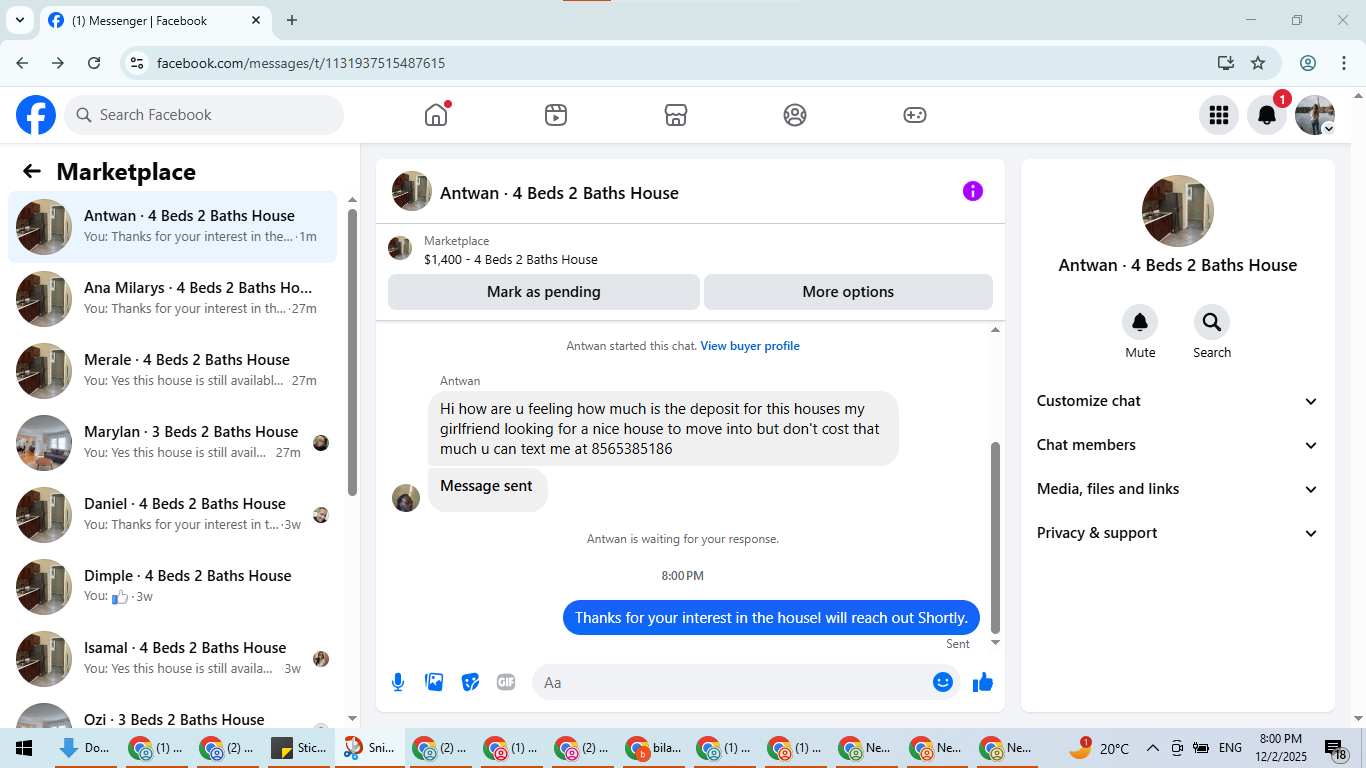Screen dimensions: 1366x768
Task: Expand the Customize chat section
Action: pos(1178,401)
